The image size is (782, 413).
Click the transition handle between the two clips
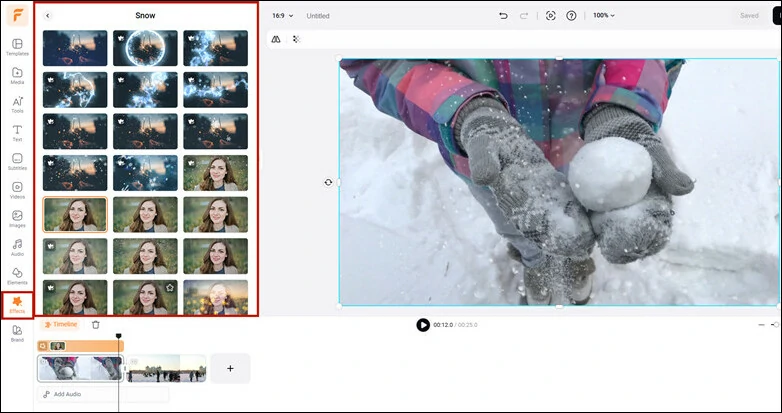pyautogui.click(x=125, y=369)
